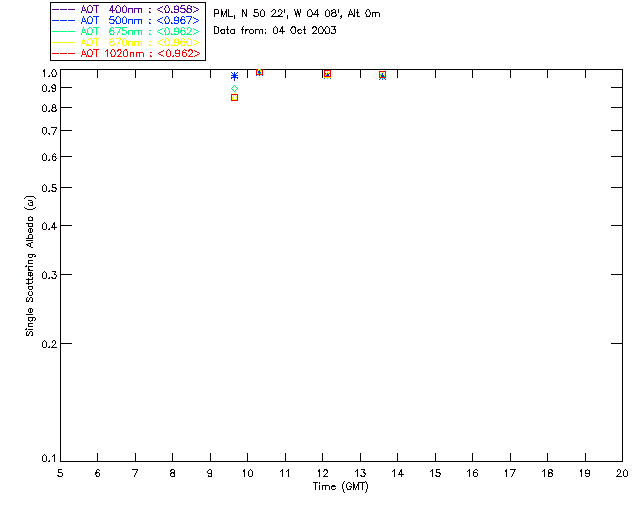The height and width of the screenshot is (512, 640).
Task: Click the 12 tick label on time axis
Action: click(322, 473)
